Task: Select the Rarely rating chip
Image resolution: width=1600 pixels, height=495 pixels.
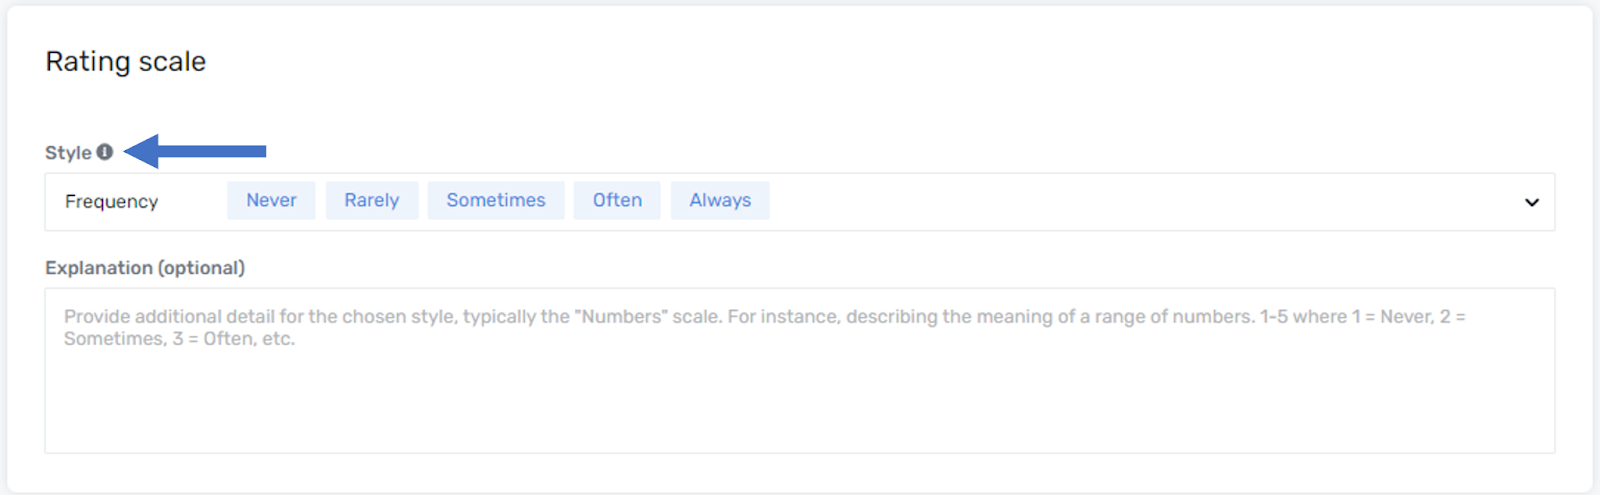Action: coord(372,200)
